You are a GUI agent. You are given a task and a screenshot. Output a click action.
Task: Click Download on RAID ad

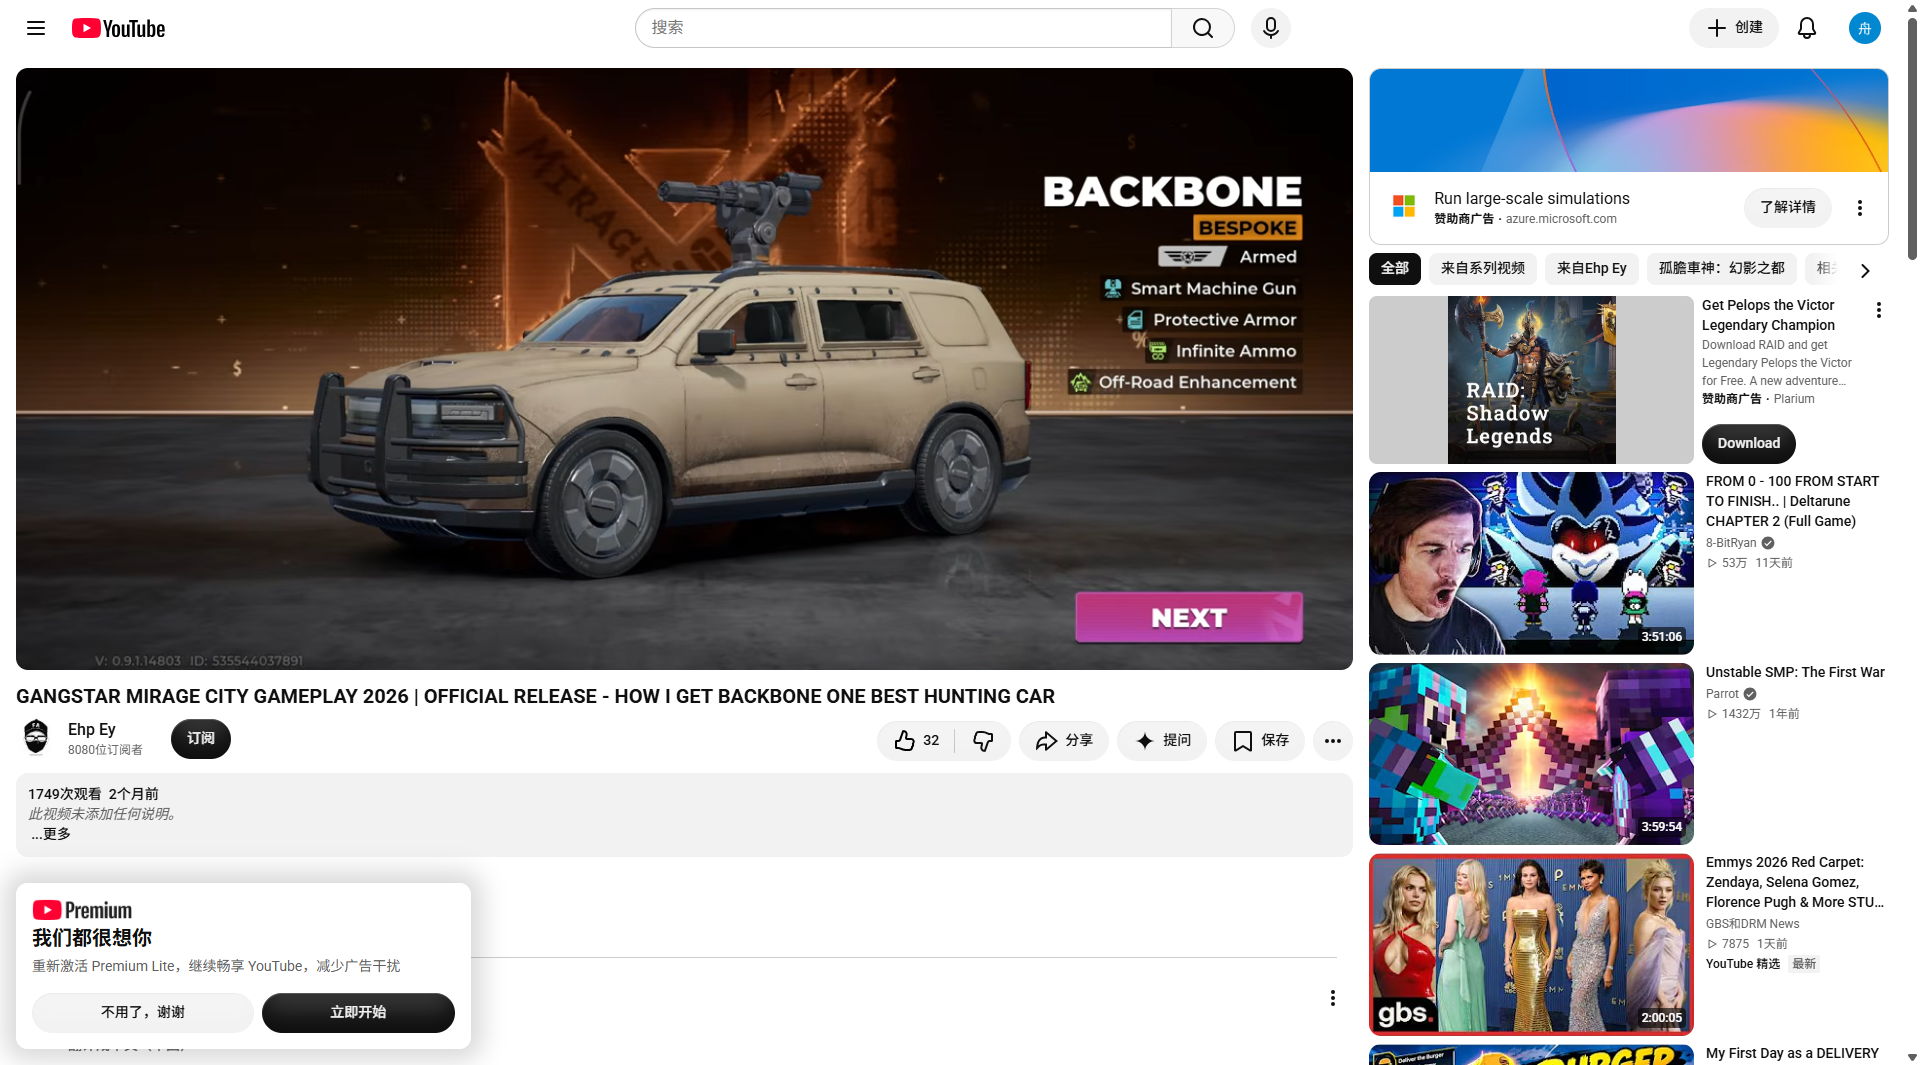coord(1748,443)
